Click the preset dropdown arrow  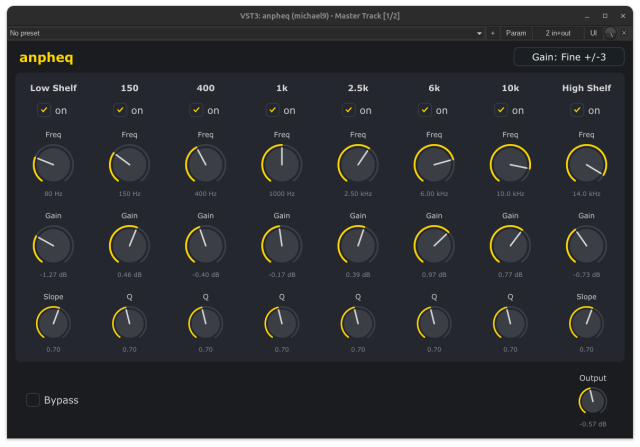(479, 33)
